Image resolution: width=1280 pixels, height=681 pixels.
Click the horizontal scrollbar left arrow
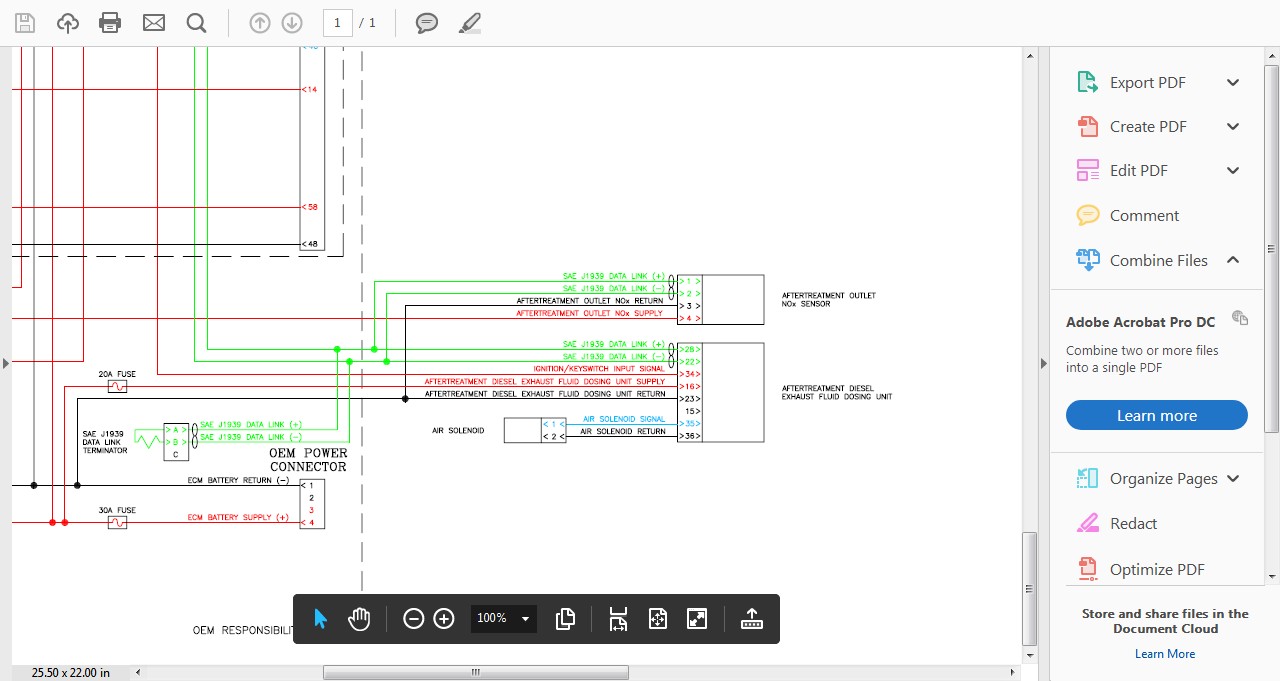[138, 672]
